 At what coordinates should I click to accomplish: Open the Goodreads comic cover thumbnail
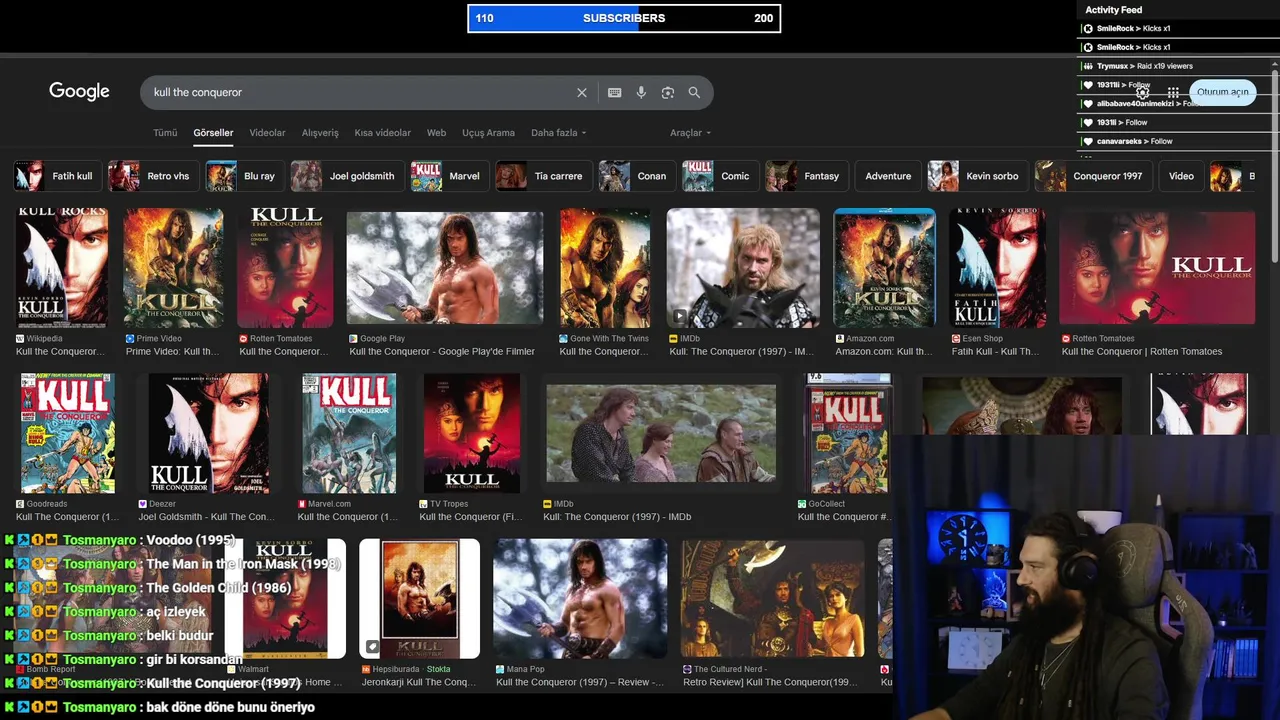tap(68, 433)
